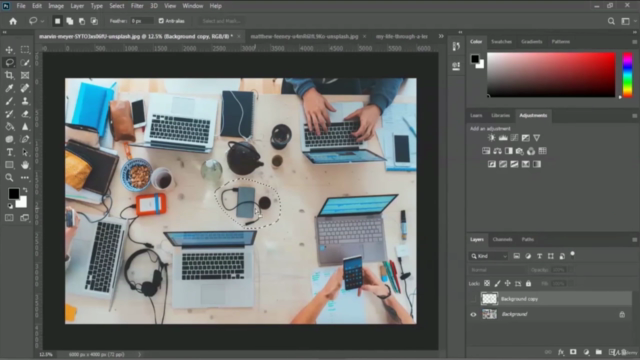This screenshot has height=360, width=640.
Task: Select the Crop tool
Action: pyautogui.click(x=9, y=75)
